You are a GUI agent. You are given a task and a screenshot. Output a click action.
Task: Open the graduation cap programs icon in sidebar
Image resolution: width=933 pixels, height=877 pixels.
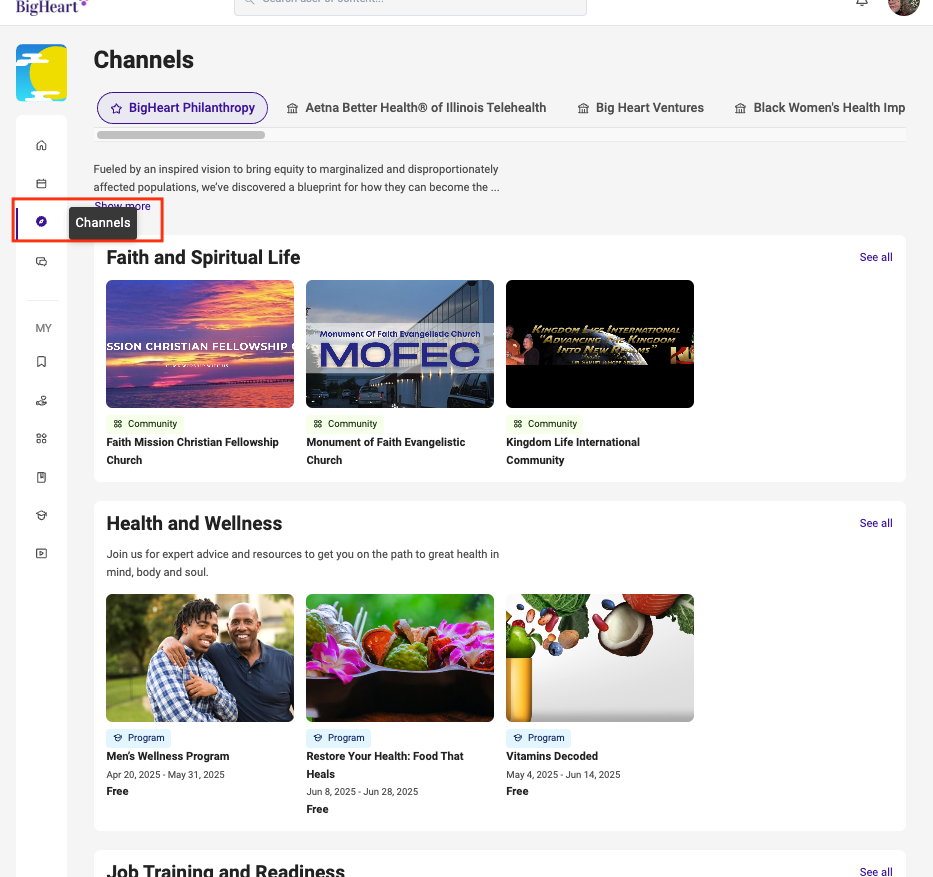click(41, 515)
